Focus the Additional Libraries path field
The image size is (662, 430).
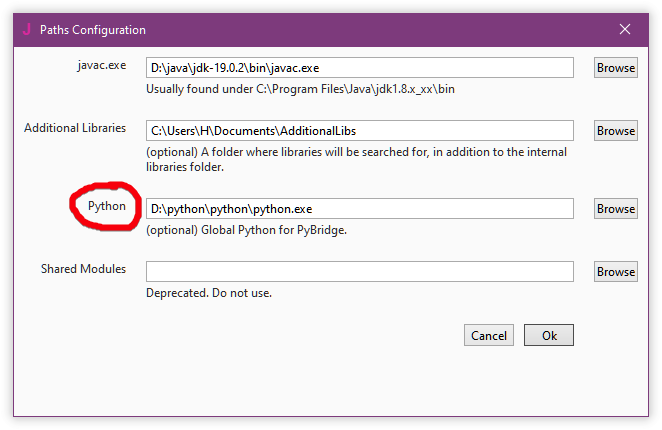pyautogui.click(x=359, y=131)
